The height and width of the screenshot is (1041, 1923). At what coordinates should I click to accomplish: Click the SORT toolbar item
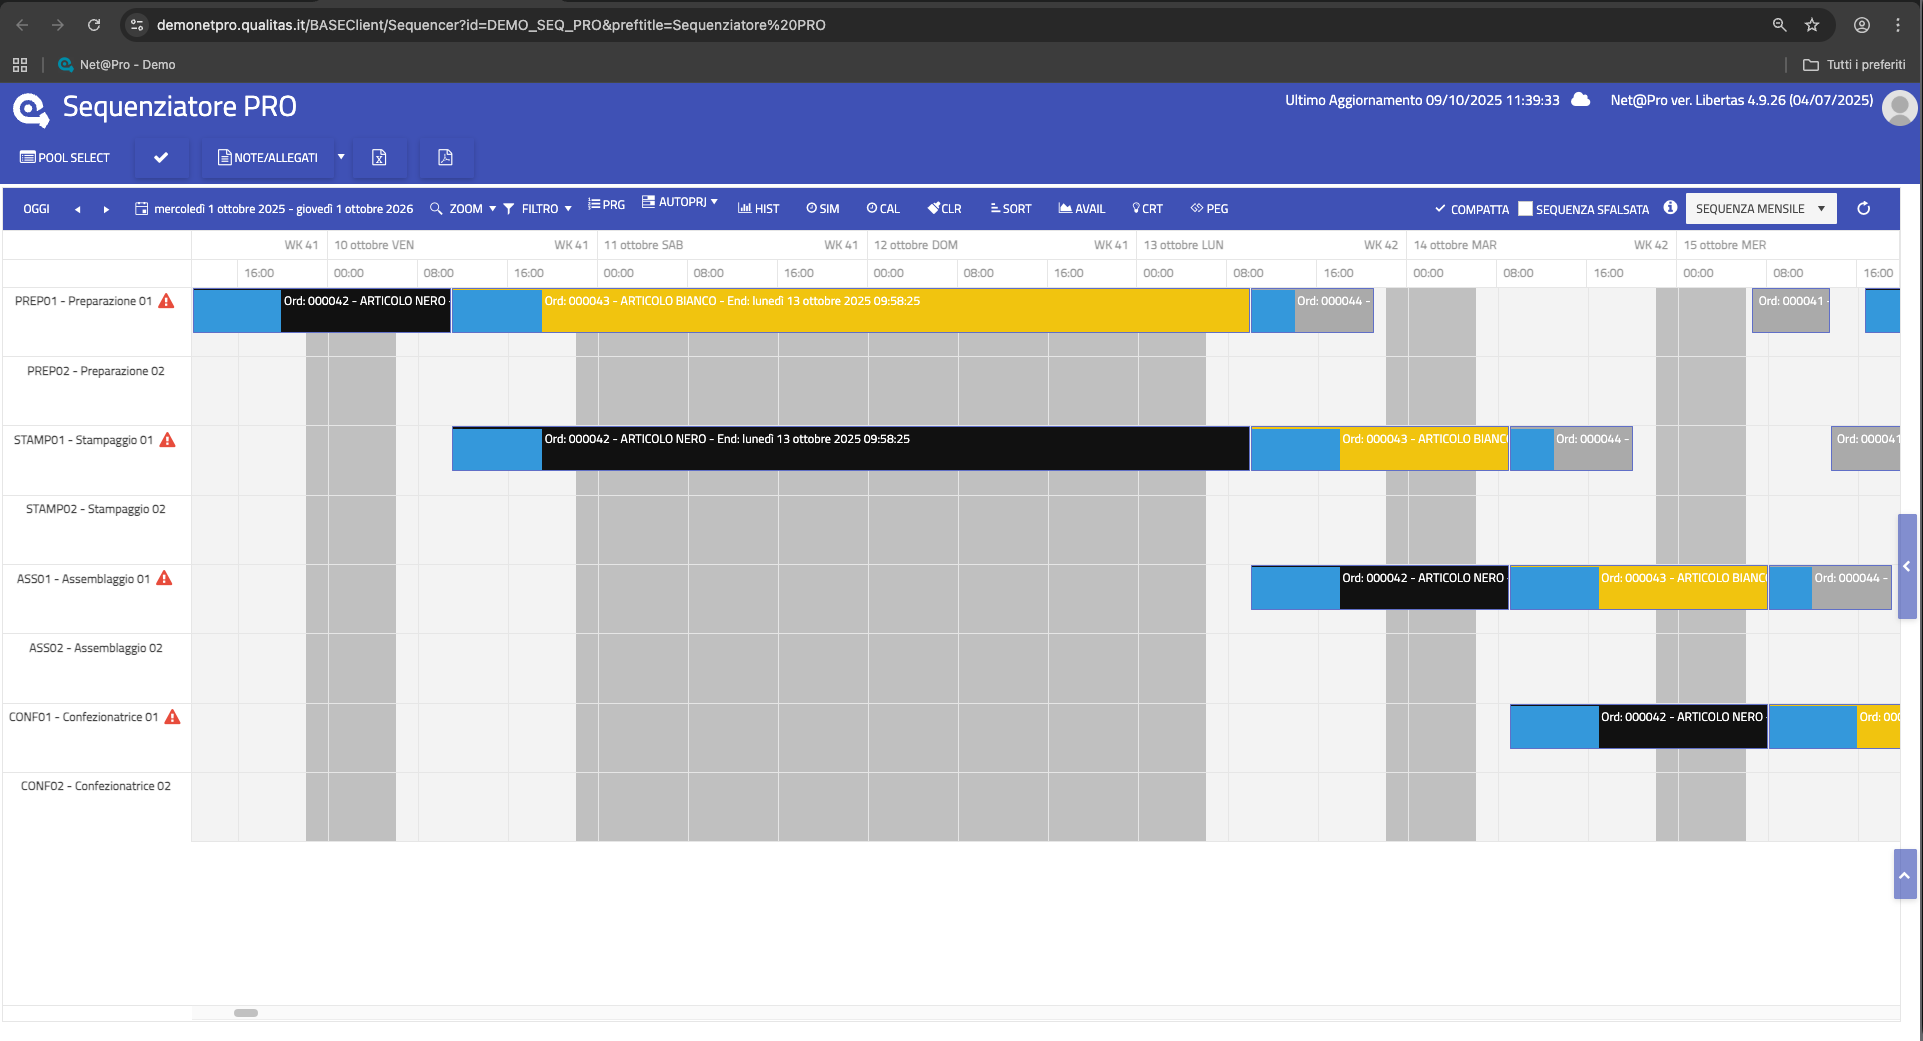1010,209
